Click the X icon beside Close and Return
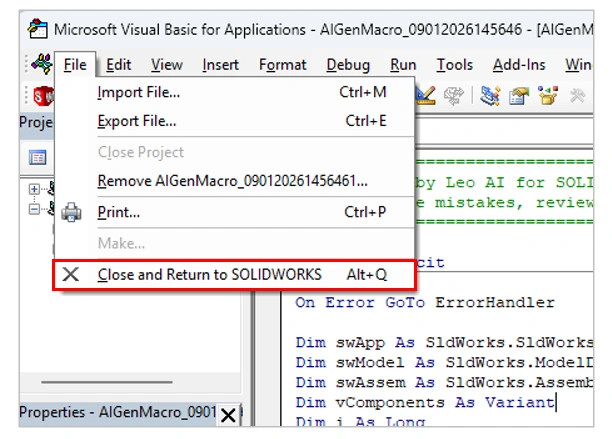 71,274
